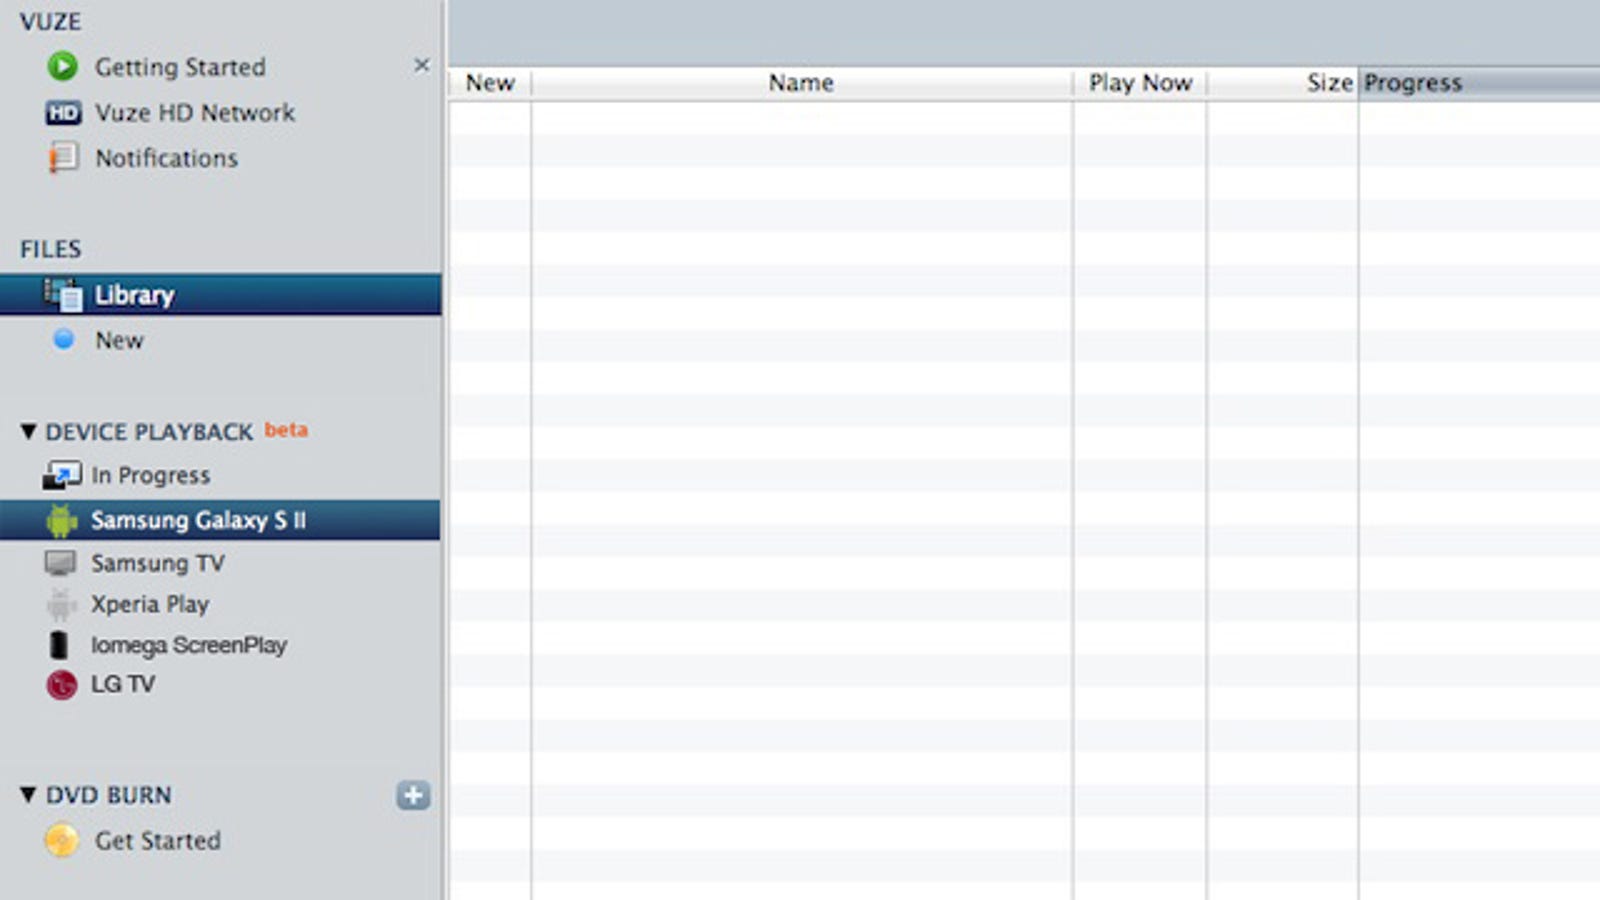Click the grey Android icon for Xperia Play
The image size is (1600, 900).
61,604
